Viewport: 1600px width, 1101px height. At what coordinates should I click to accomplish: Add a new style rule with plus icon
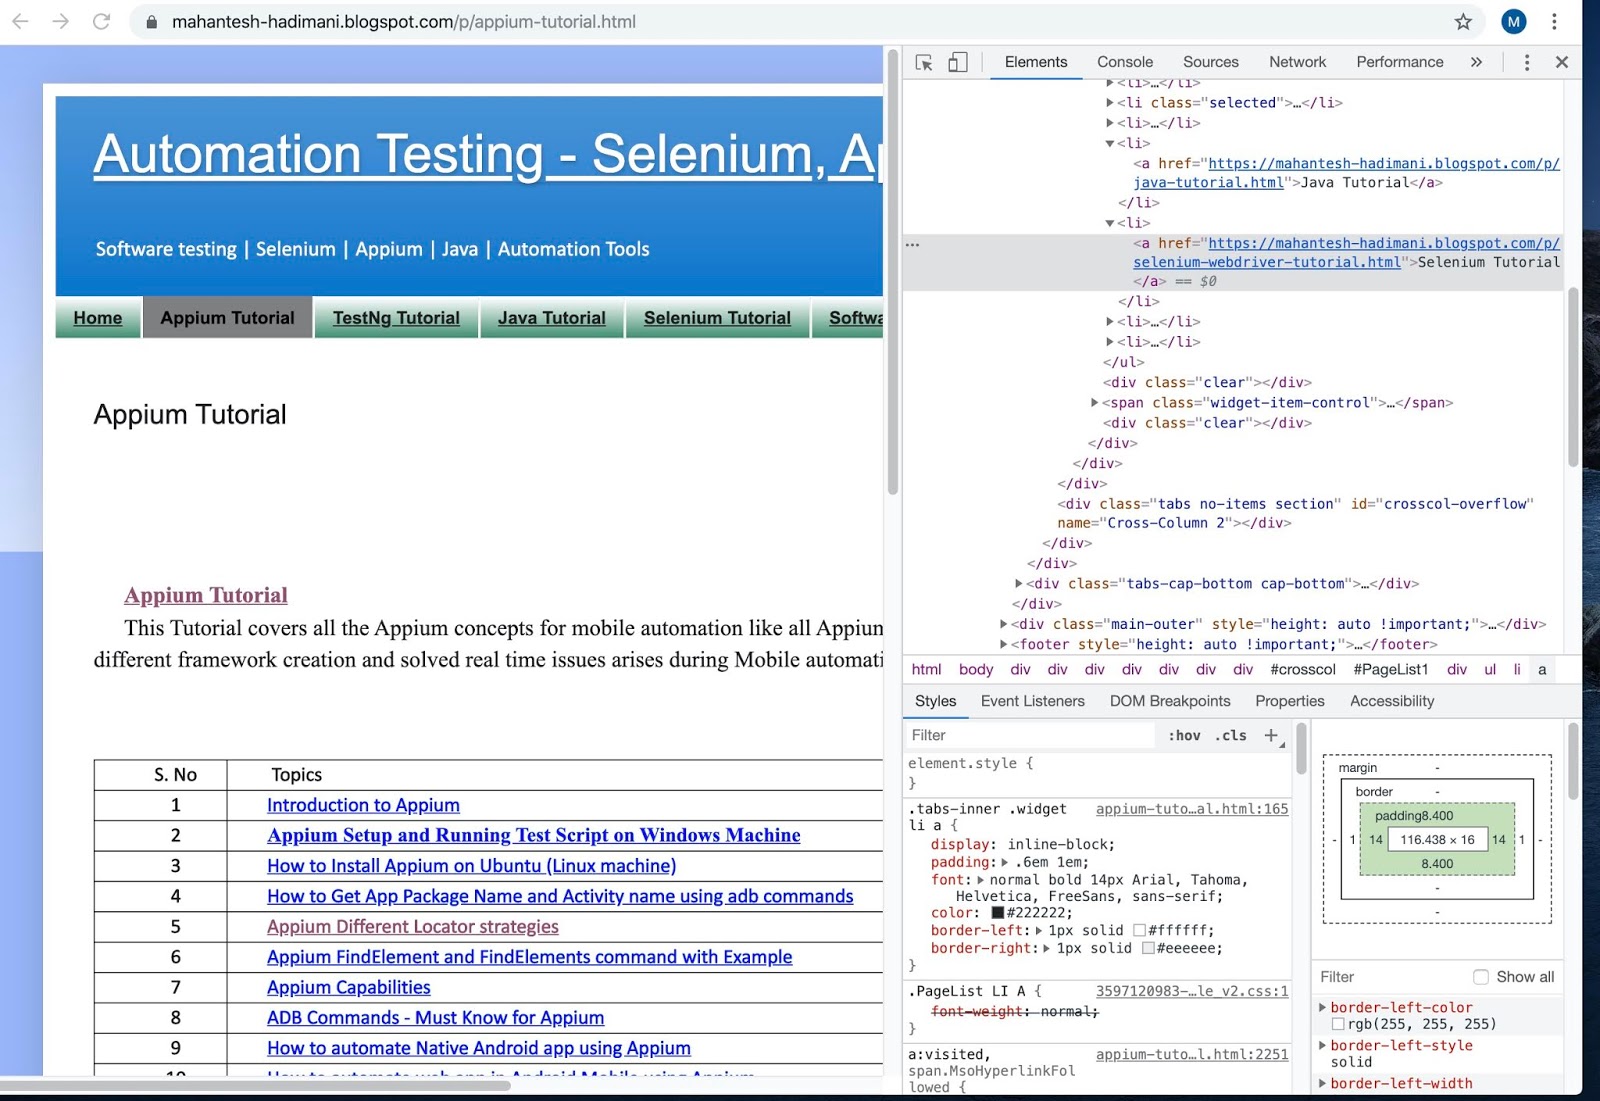[1271, 735]
